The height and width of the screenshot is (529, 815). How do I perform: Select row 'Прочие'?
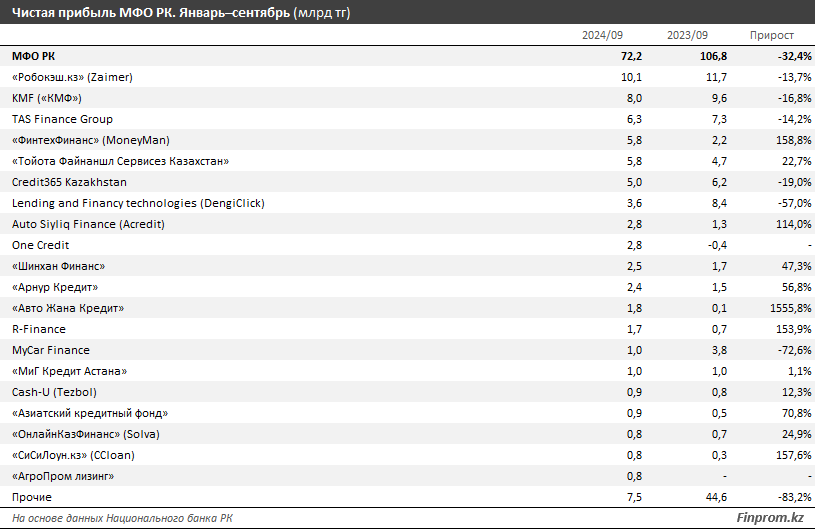pos(408,497)
